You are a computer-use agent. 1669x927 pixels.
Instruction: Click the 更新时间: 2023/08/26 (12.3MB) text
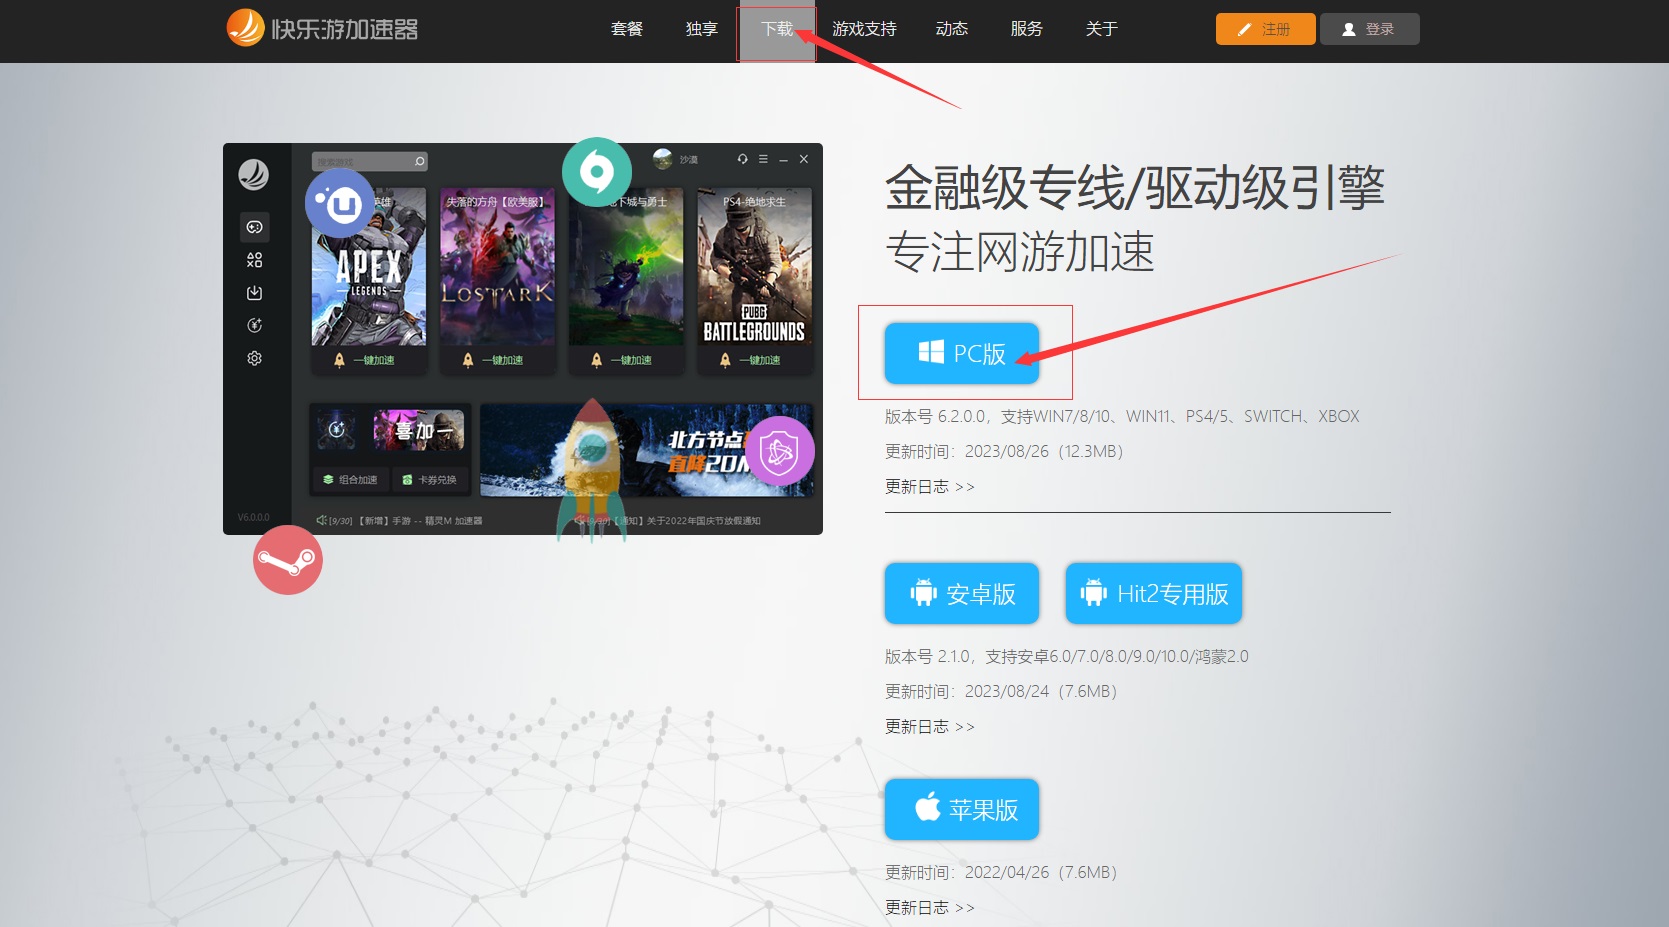coord(1004,451)
